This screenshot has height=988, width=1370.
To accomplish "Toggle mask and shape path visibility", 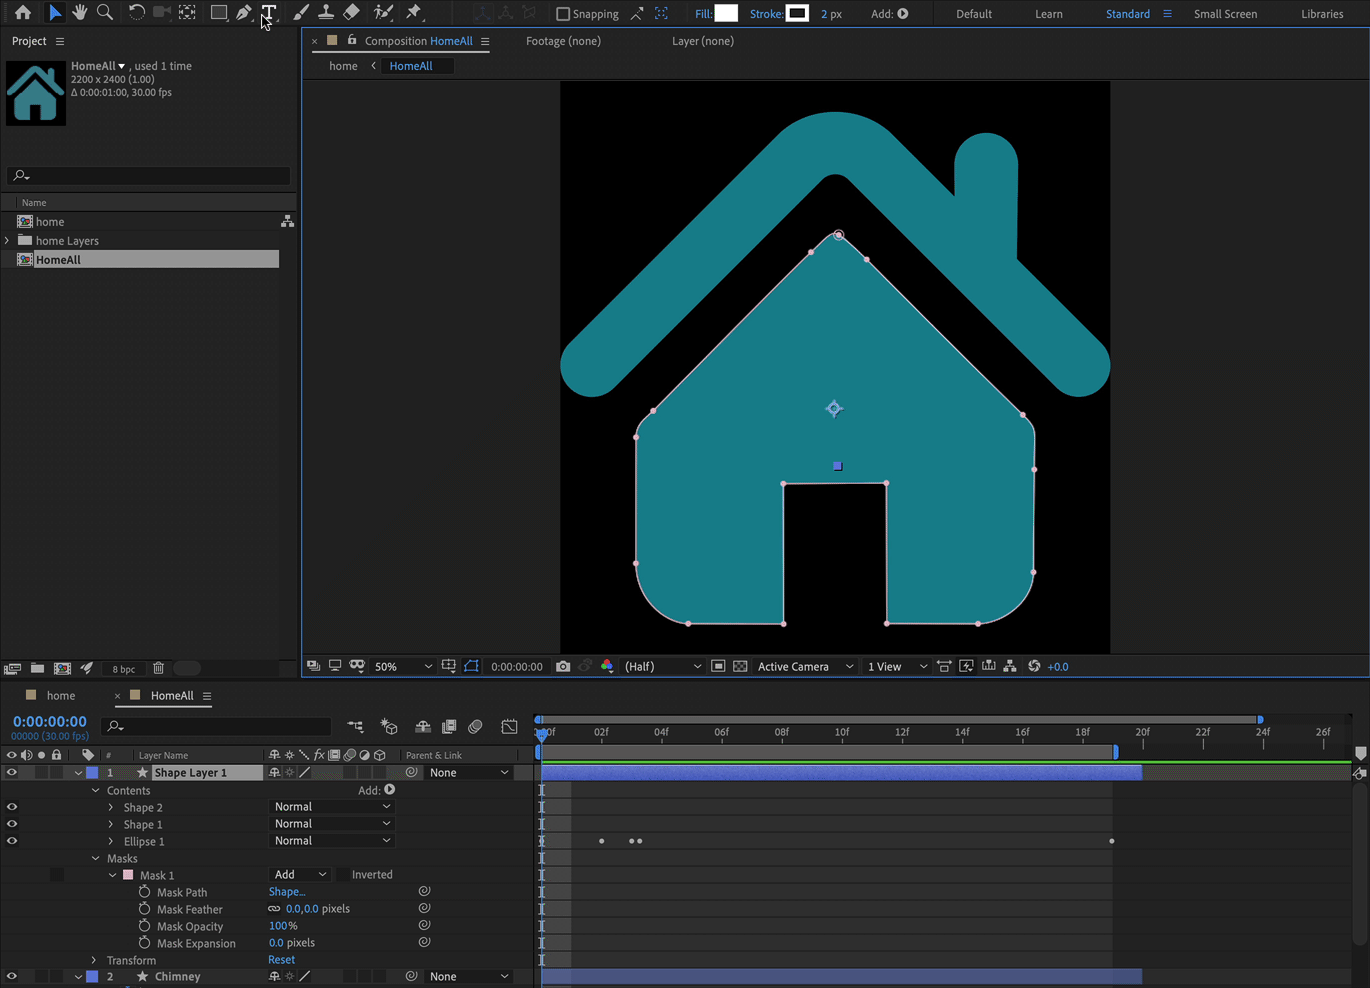I will pyautogui.click(x=472, y=666).
